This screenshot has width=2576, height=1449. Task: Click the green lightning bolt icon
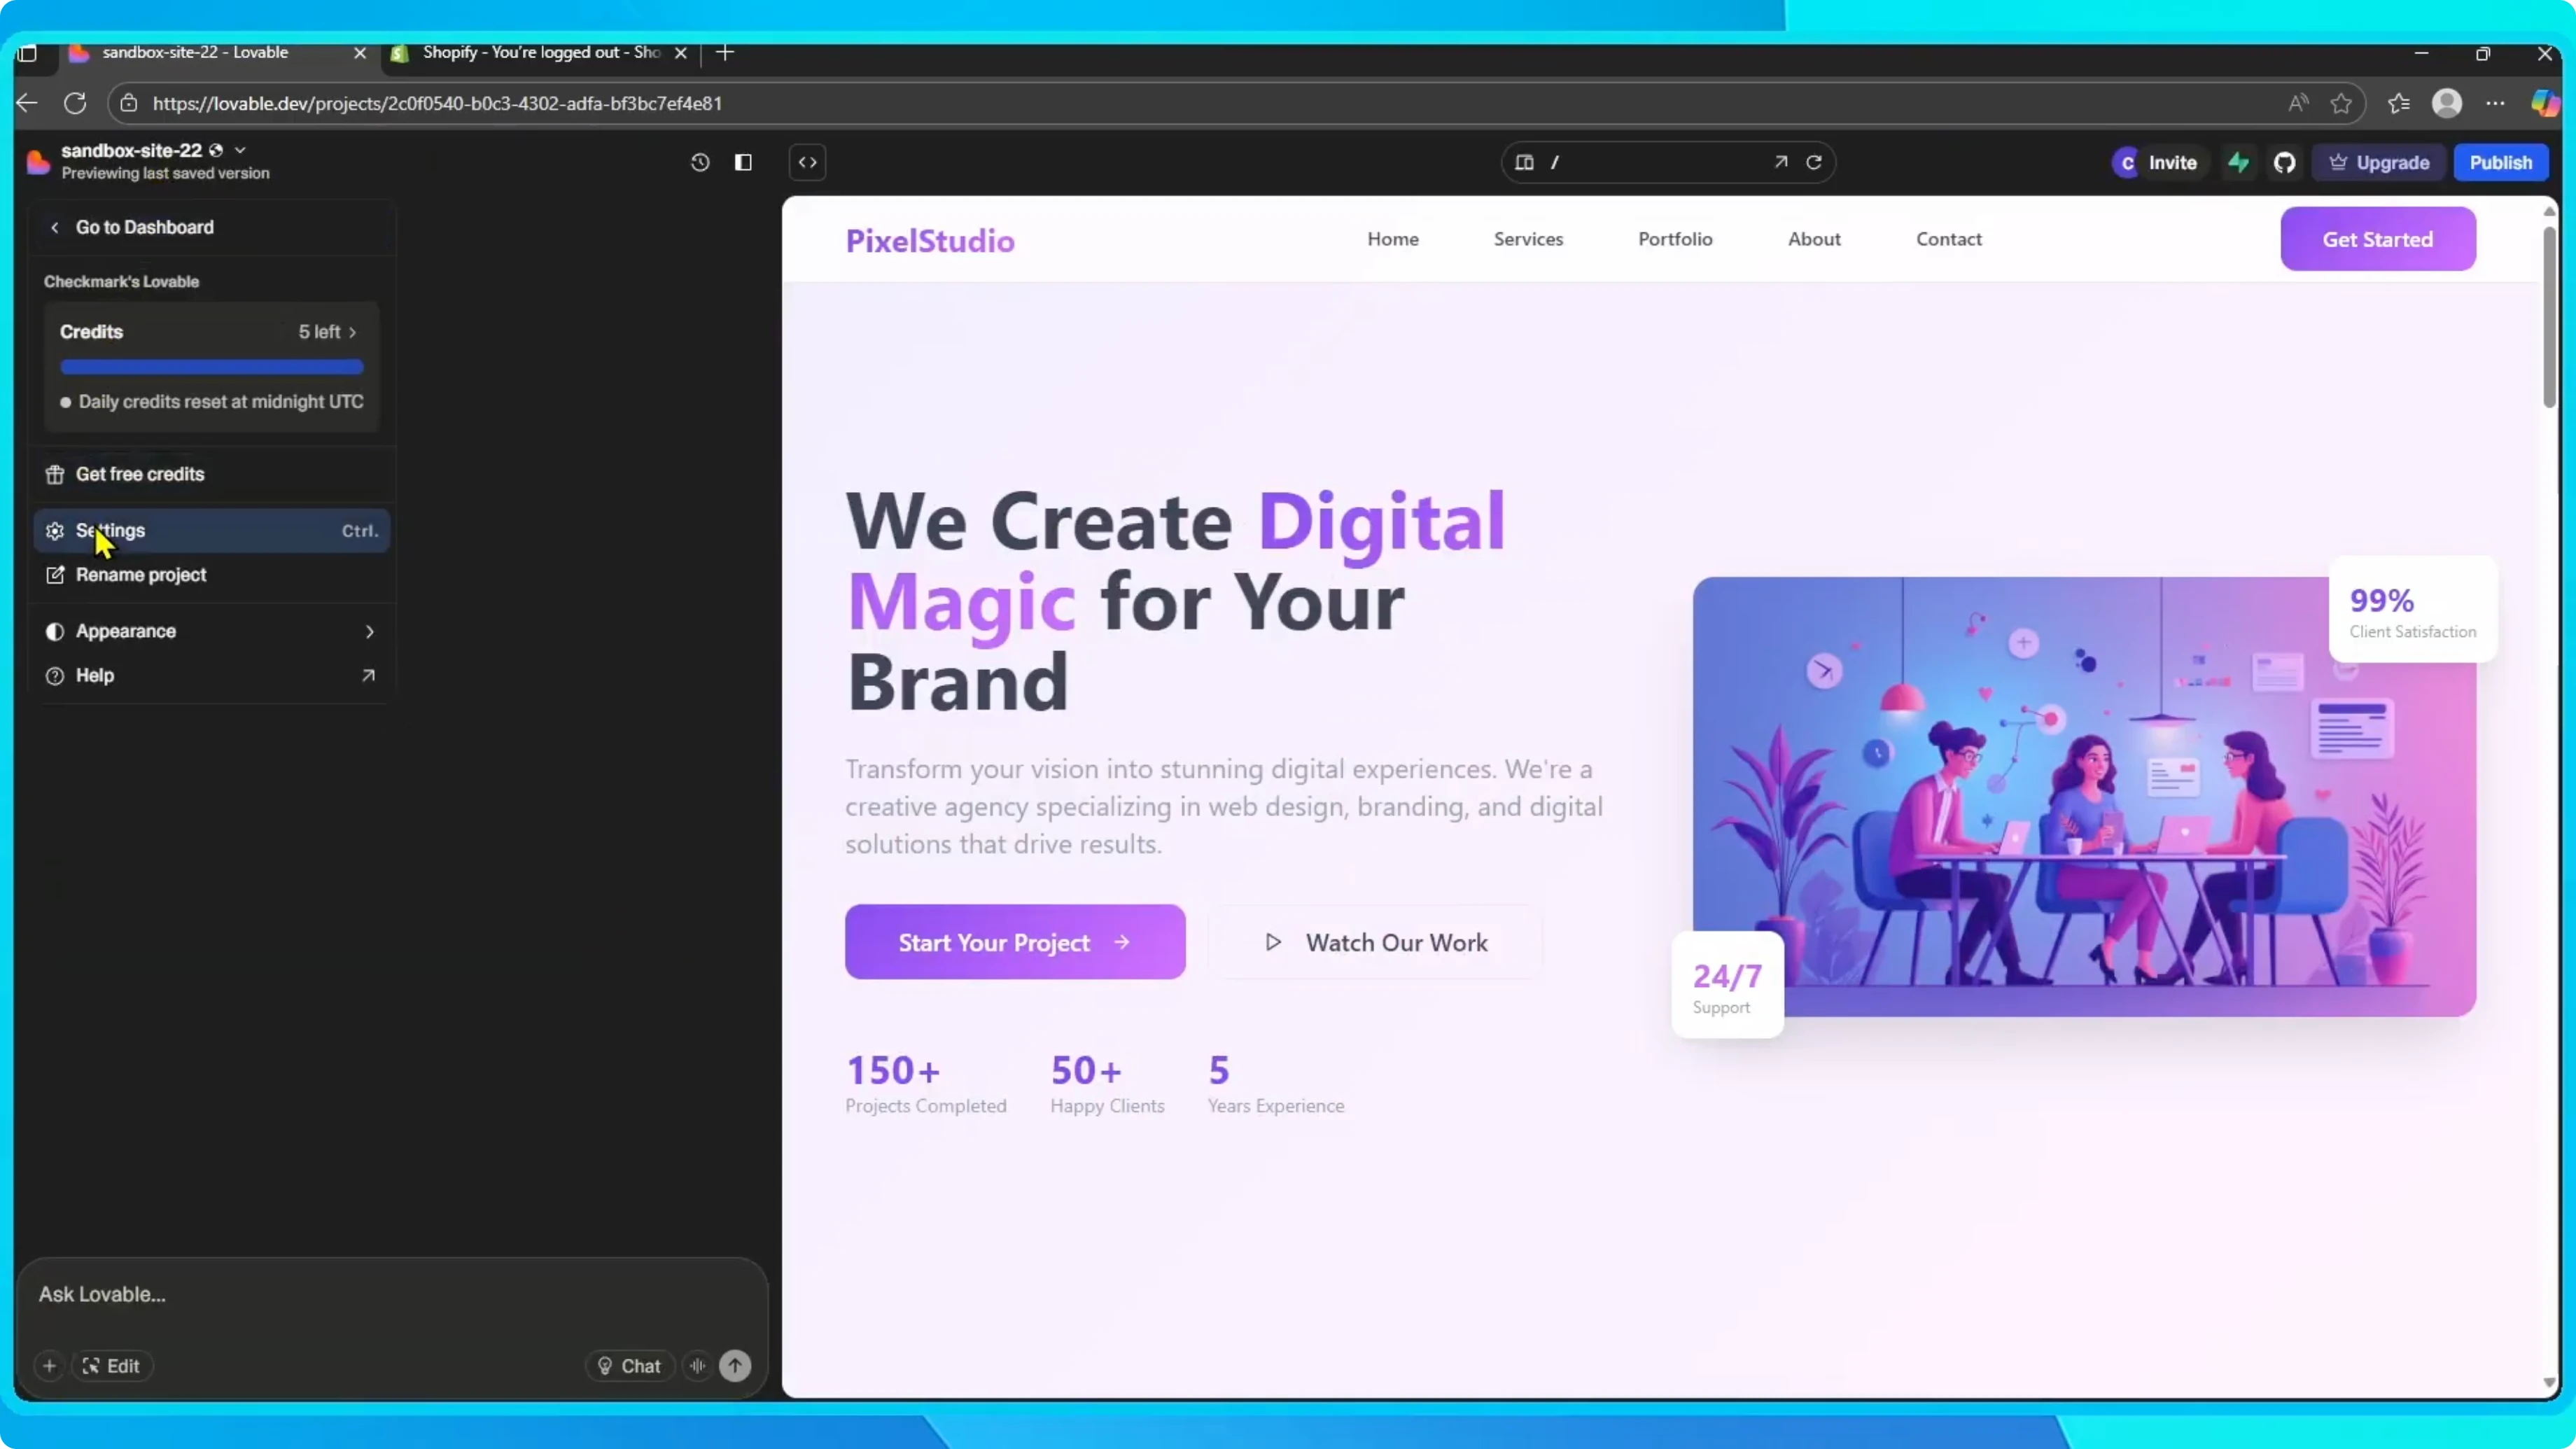point(2238,162)
